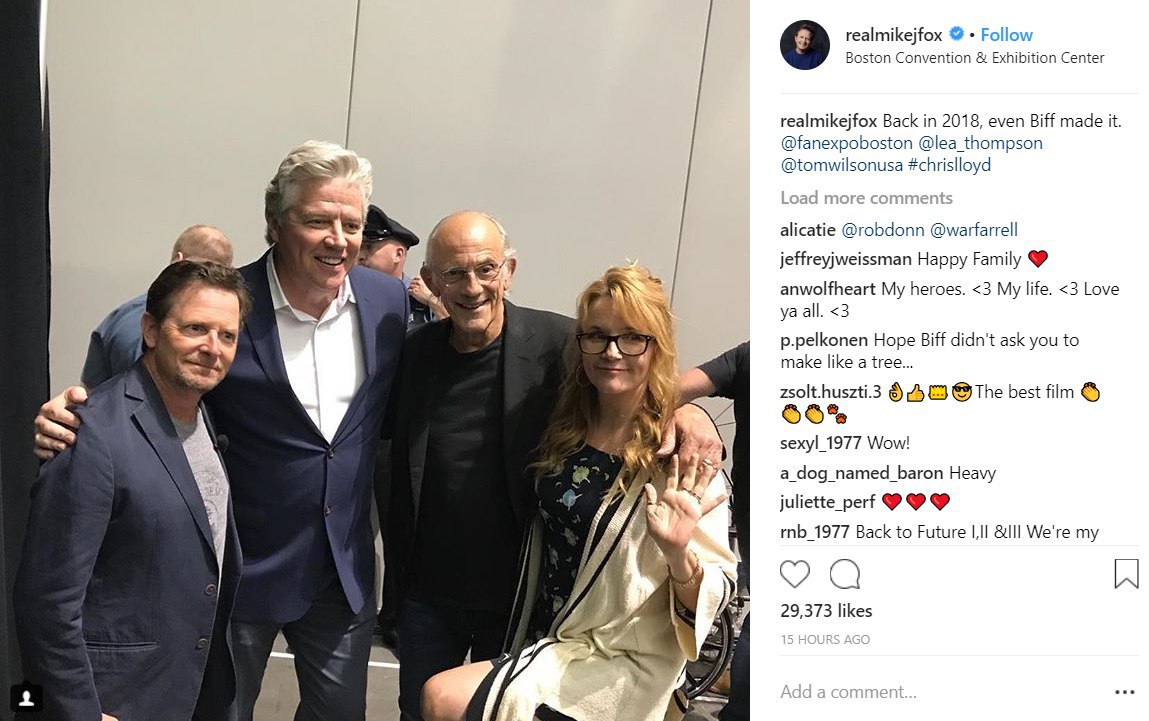Open @robdonn mention in comment
1149x721 pixels.
[883, 230]
